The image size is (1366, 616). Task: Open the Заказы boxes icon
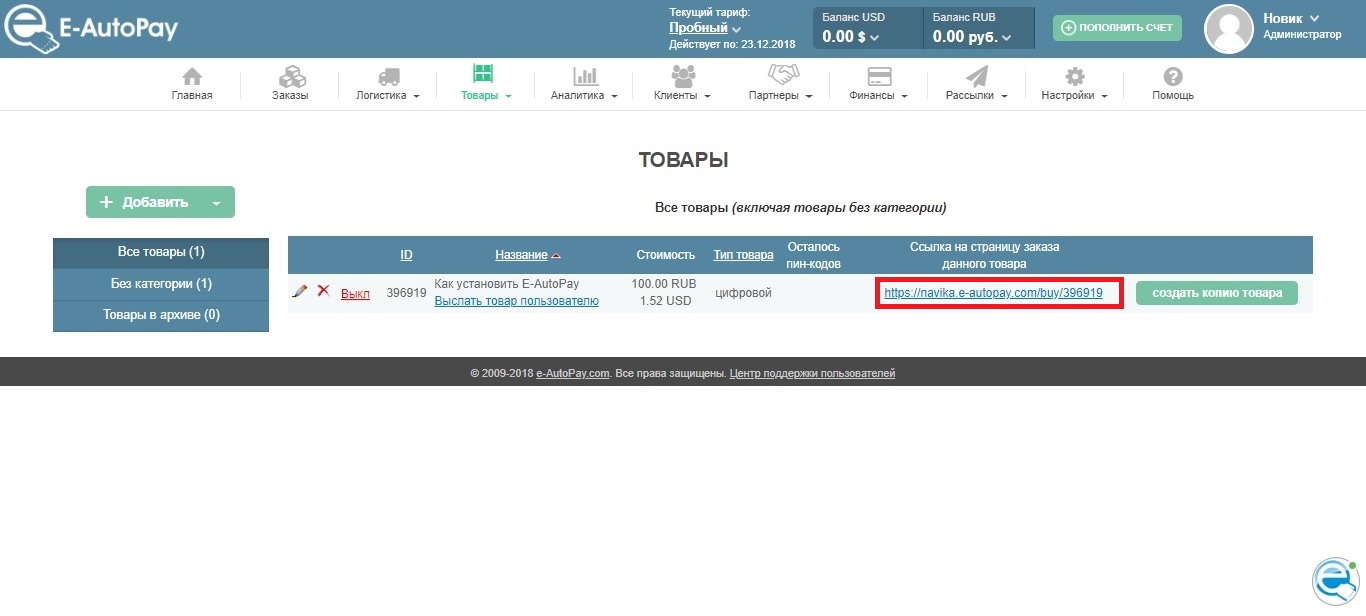291,77
